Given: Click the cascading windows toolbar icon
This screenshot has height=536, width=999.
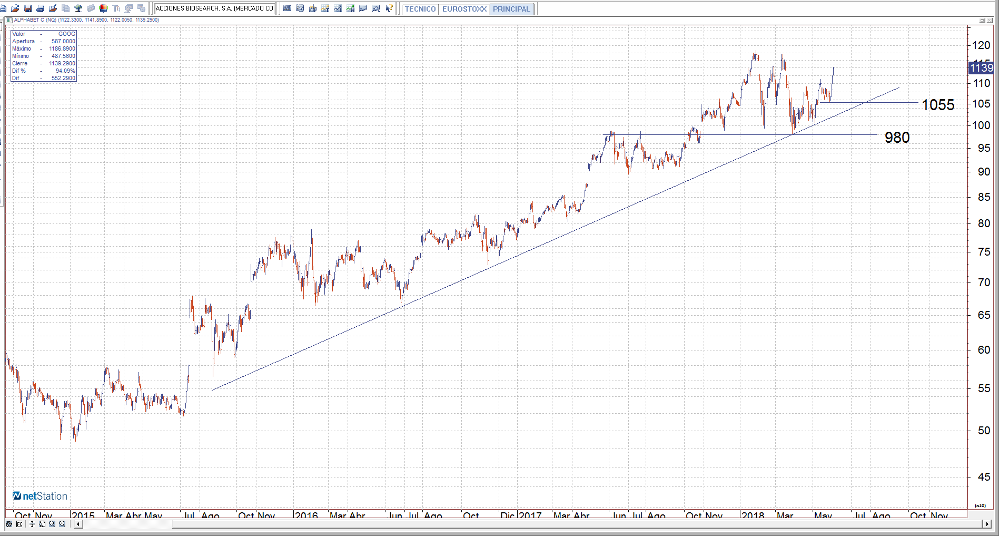Looking at the screenshot, I should tap(141, 8).
